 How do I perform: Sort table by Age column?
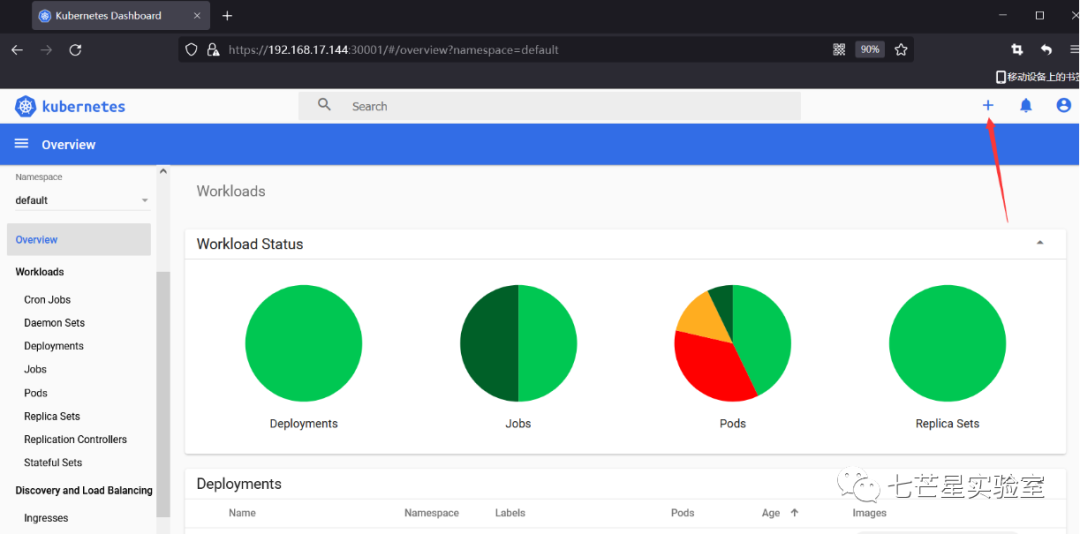771,513
